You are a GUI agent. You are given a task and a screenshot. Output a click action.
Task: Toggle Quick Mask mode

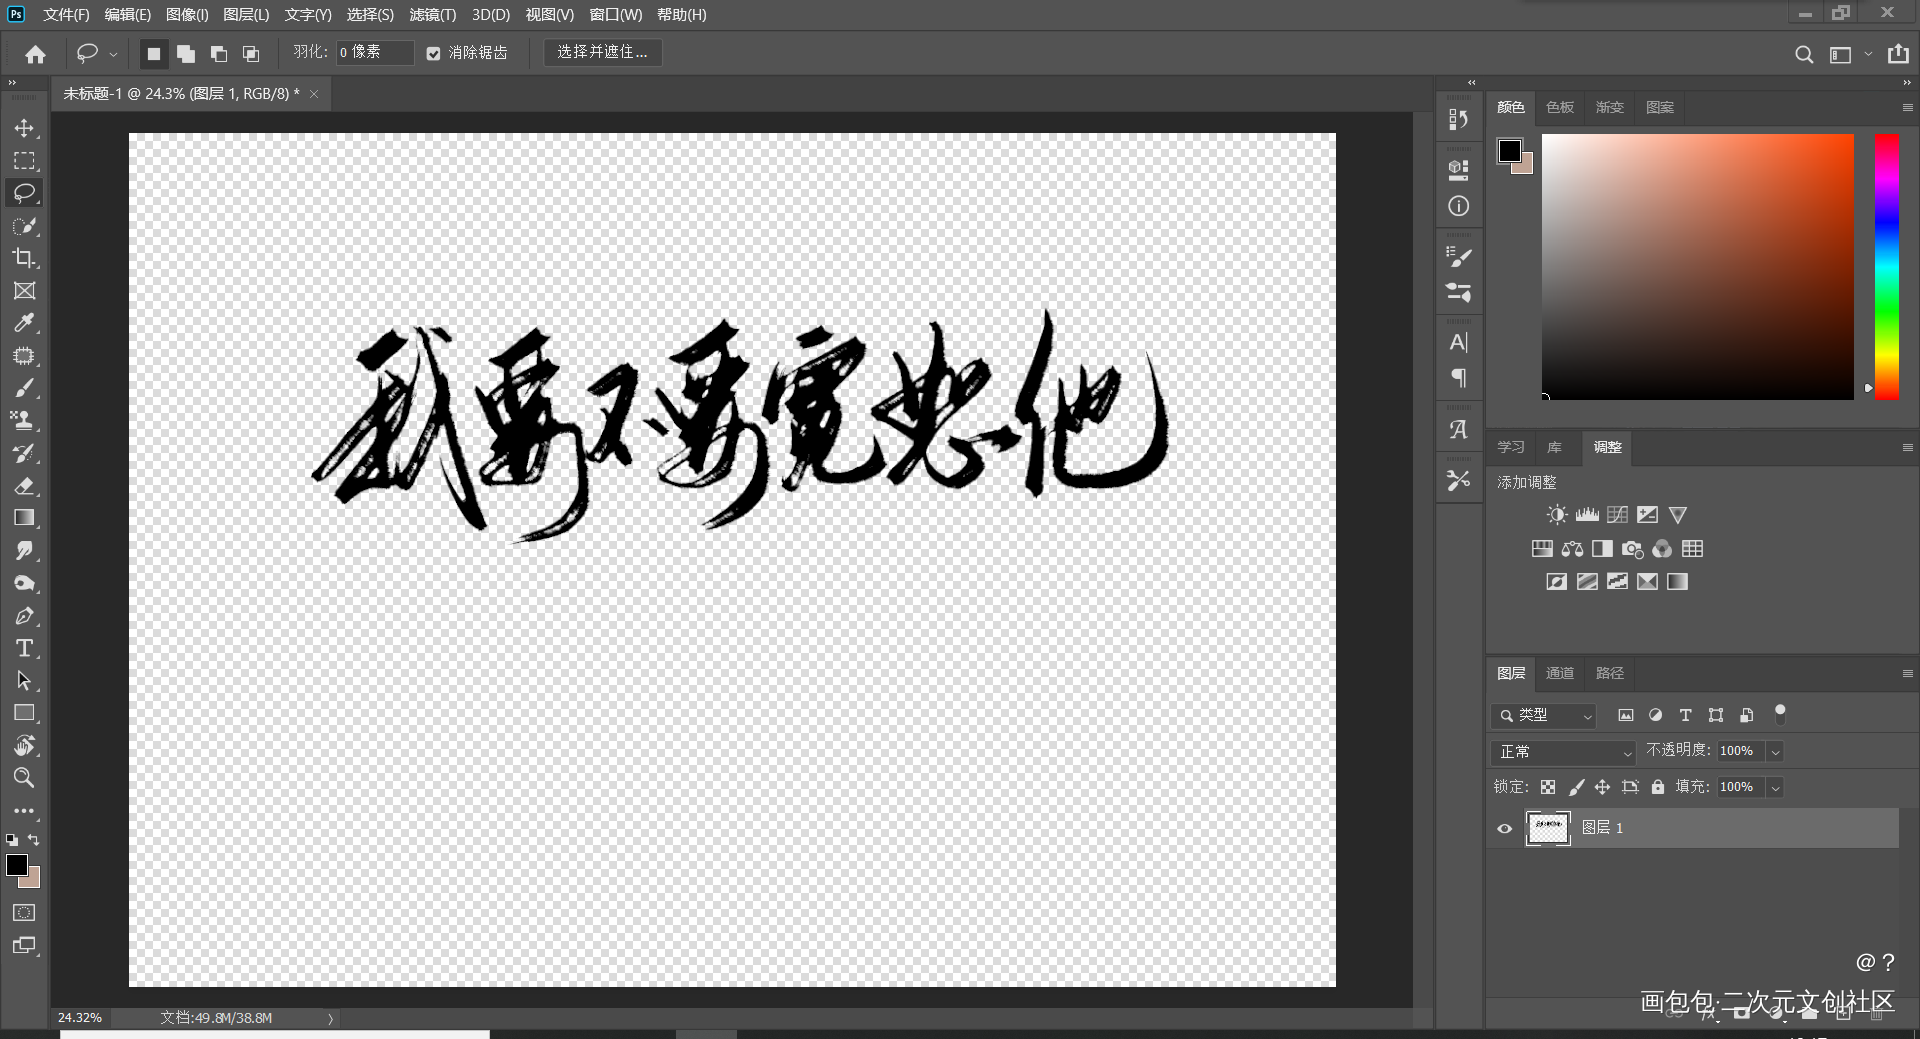pyautogui.click(x=24, y=912)
